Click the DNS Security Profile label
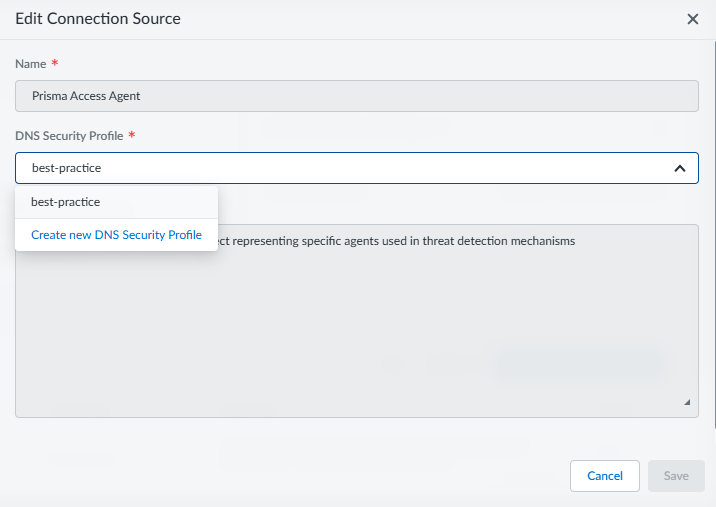716x507 pixels. pyautogui.click(x=69, y=136)
